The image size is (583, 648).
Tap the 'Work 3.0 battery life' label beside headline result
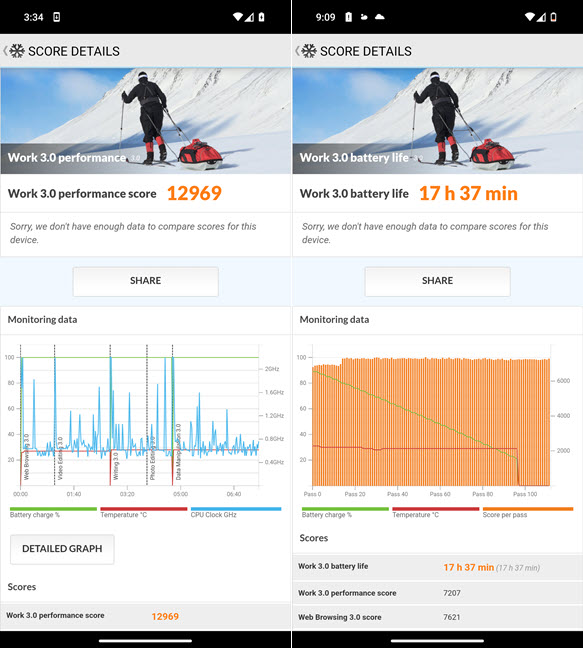pyautogui.click(x=354, y=194)
